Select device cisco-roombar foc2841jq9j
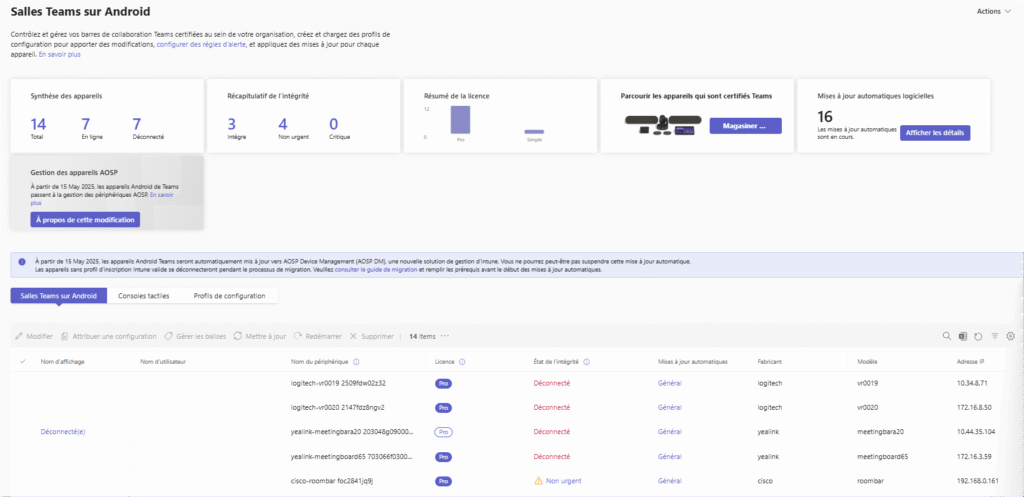This screenshot has height=497, width=1024. (332, 481)
